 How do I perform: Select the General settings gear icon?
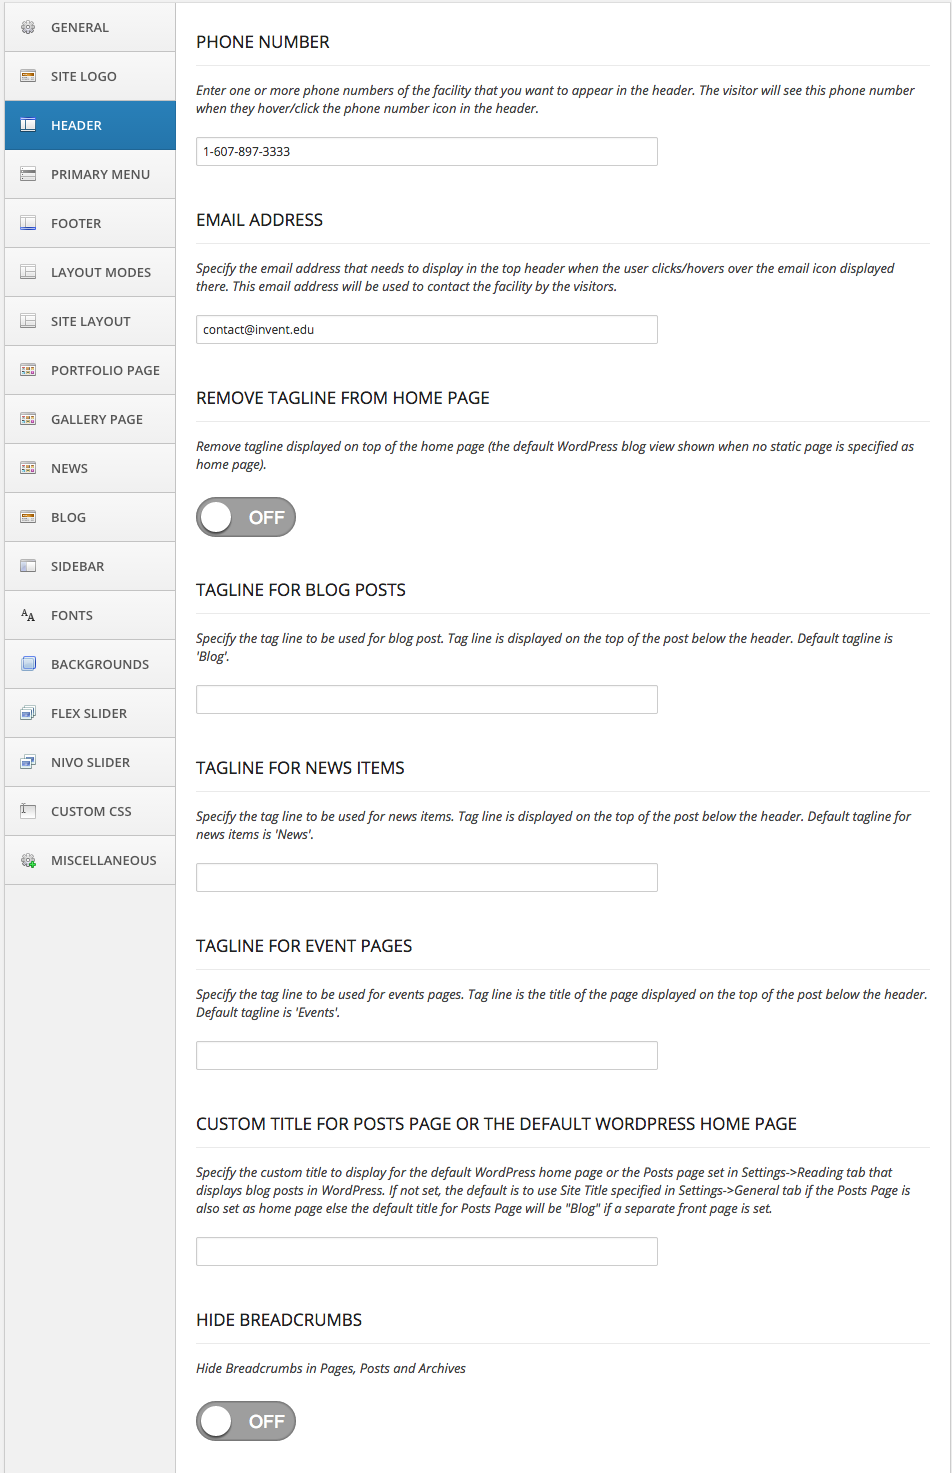(x=28, y=27)
